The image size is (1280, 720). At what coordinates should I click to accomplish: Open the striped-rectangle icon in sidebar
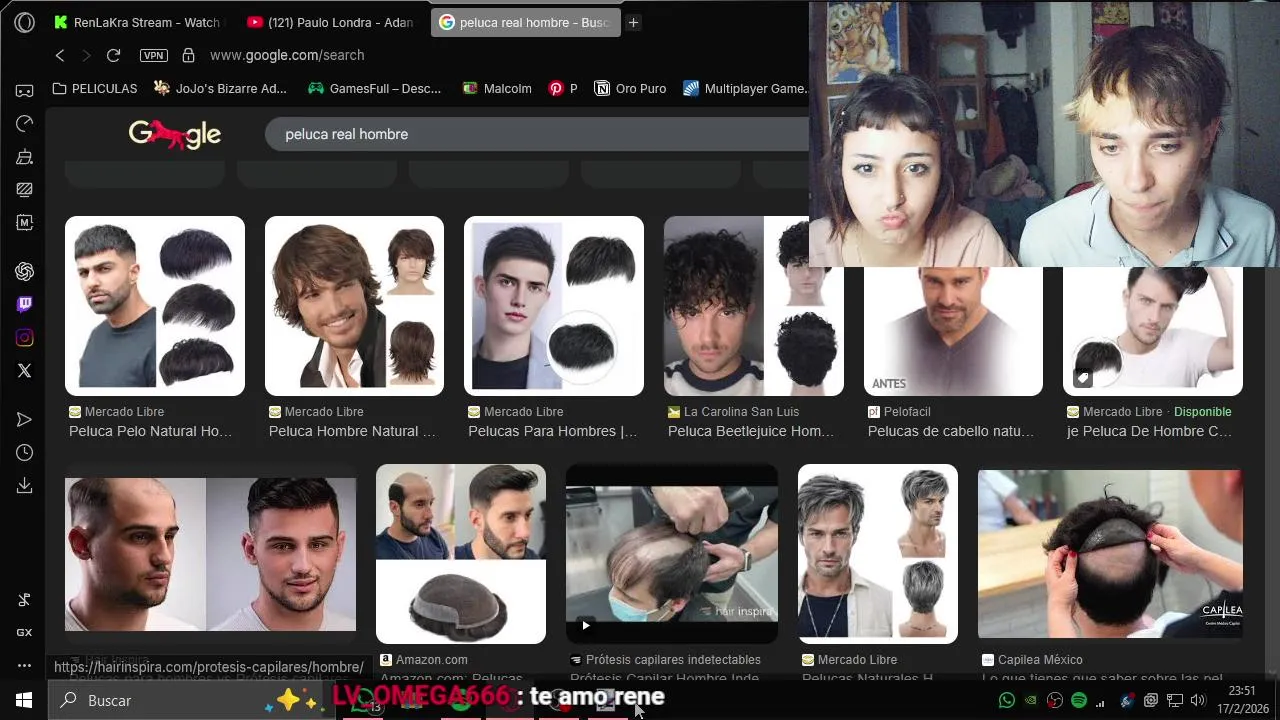pos(25,189)
